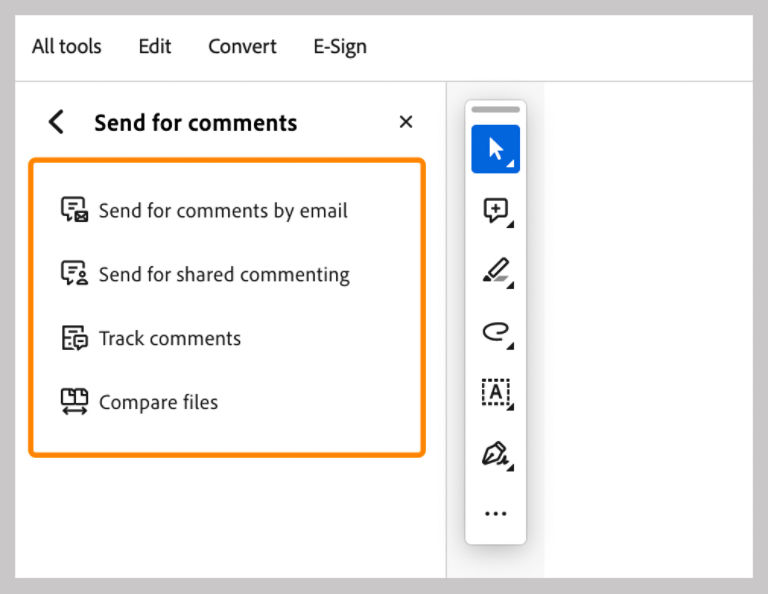Select the Fill and sign pen tool
The image size is (768, 594).
(x=497, y=455)
